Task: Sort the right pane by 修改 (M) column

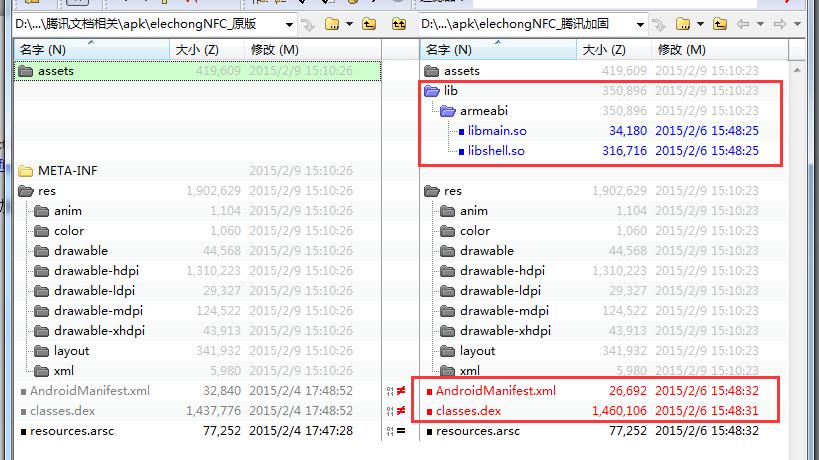Action: pos(719,50)
